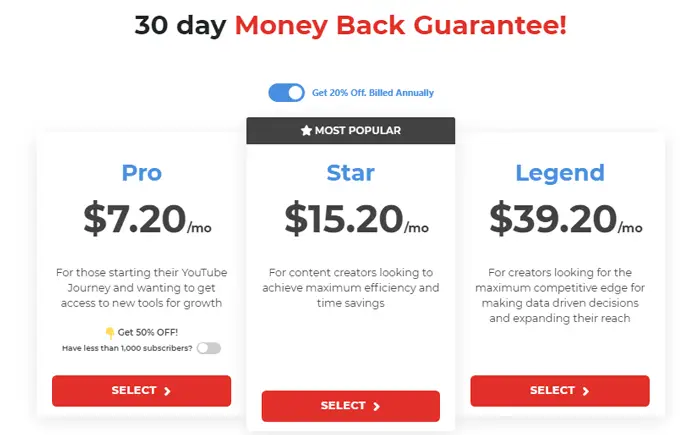The width and height of the screenshot is (700, 435).
Task: Click the Star plan title
Action: [350, 173]
